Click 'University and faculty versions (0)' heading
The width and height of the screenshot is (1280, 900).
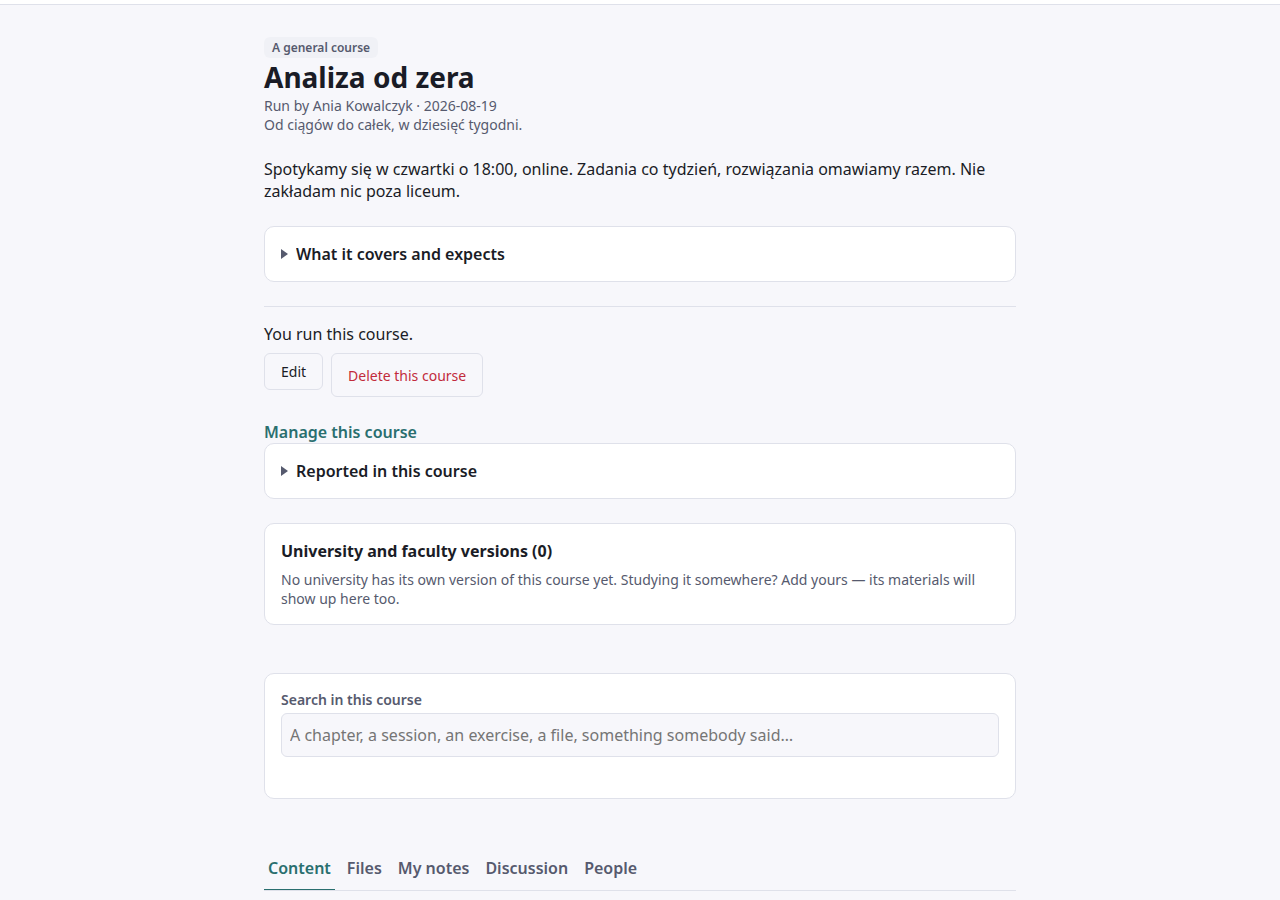click(416, 551)
